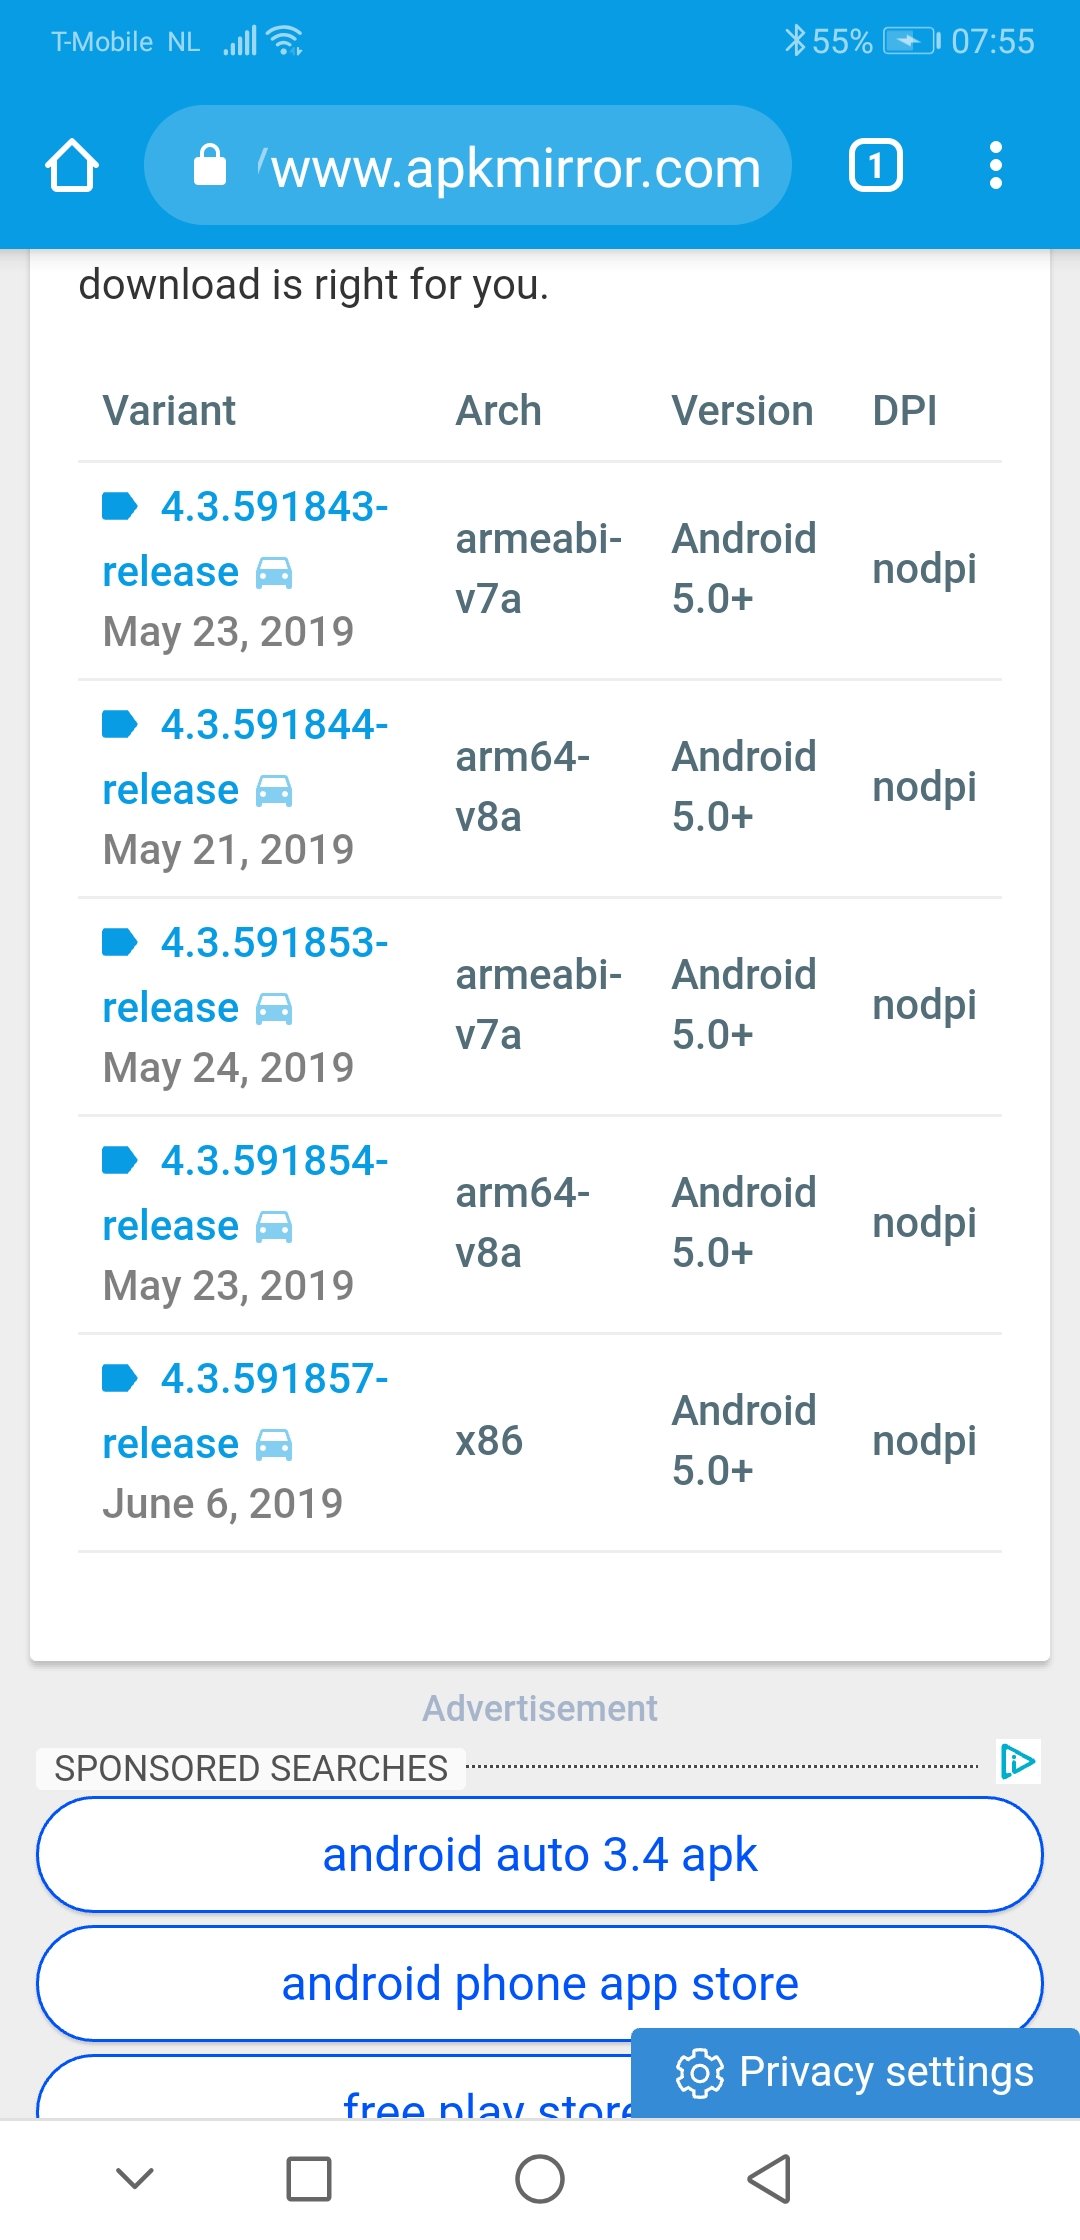1080x2240 pixels.
Task: Tap the browser home icon
Action: tap(72, 165)
